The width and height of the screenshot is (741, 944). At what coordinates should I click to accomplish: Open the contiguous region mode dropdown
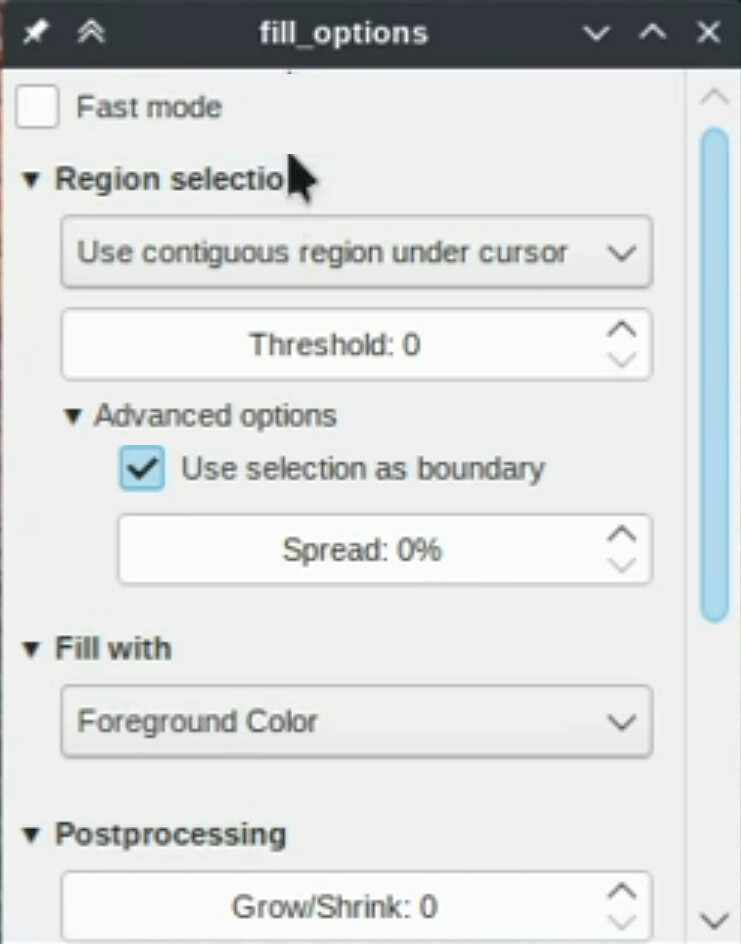pyautogui.click(x=357, y=253)
